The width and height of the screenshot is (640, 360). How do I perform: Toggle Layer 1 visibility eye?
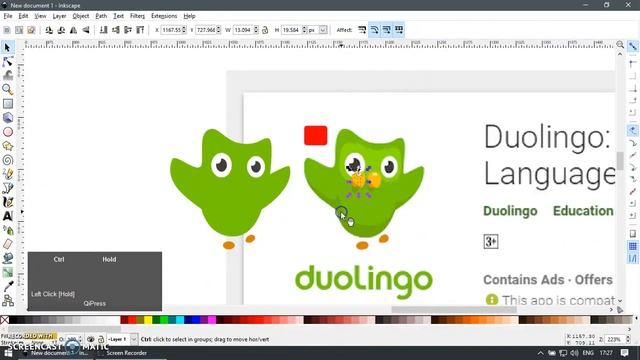point(91,339)
